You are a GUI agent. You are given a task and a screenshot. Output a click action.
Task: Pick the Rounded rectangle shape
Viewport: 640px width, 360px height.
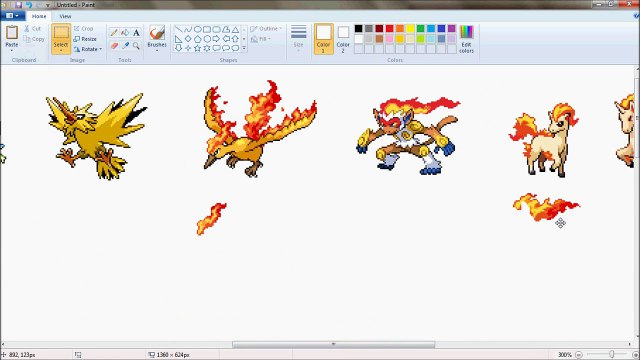216,29
